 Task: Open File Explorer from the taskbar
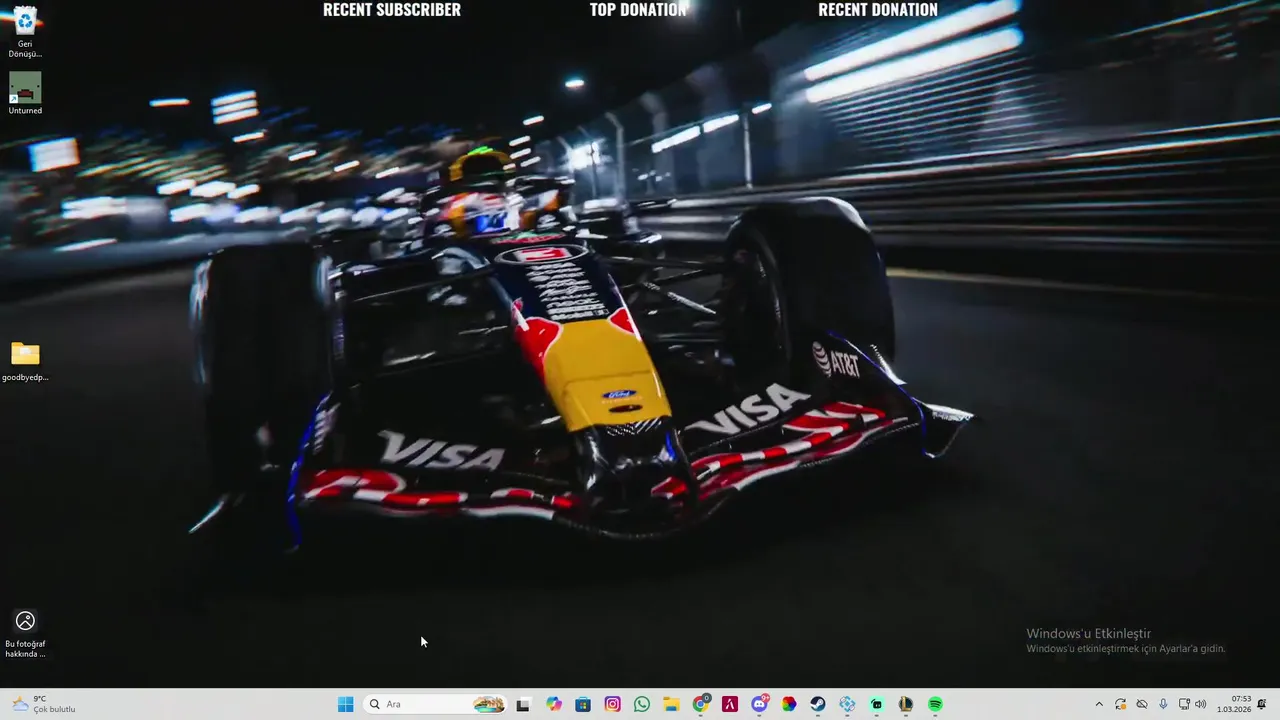tap(671, 704)
